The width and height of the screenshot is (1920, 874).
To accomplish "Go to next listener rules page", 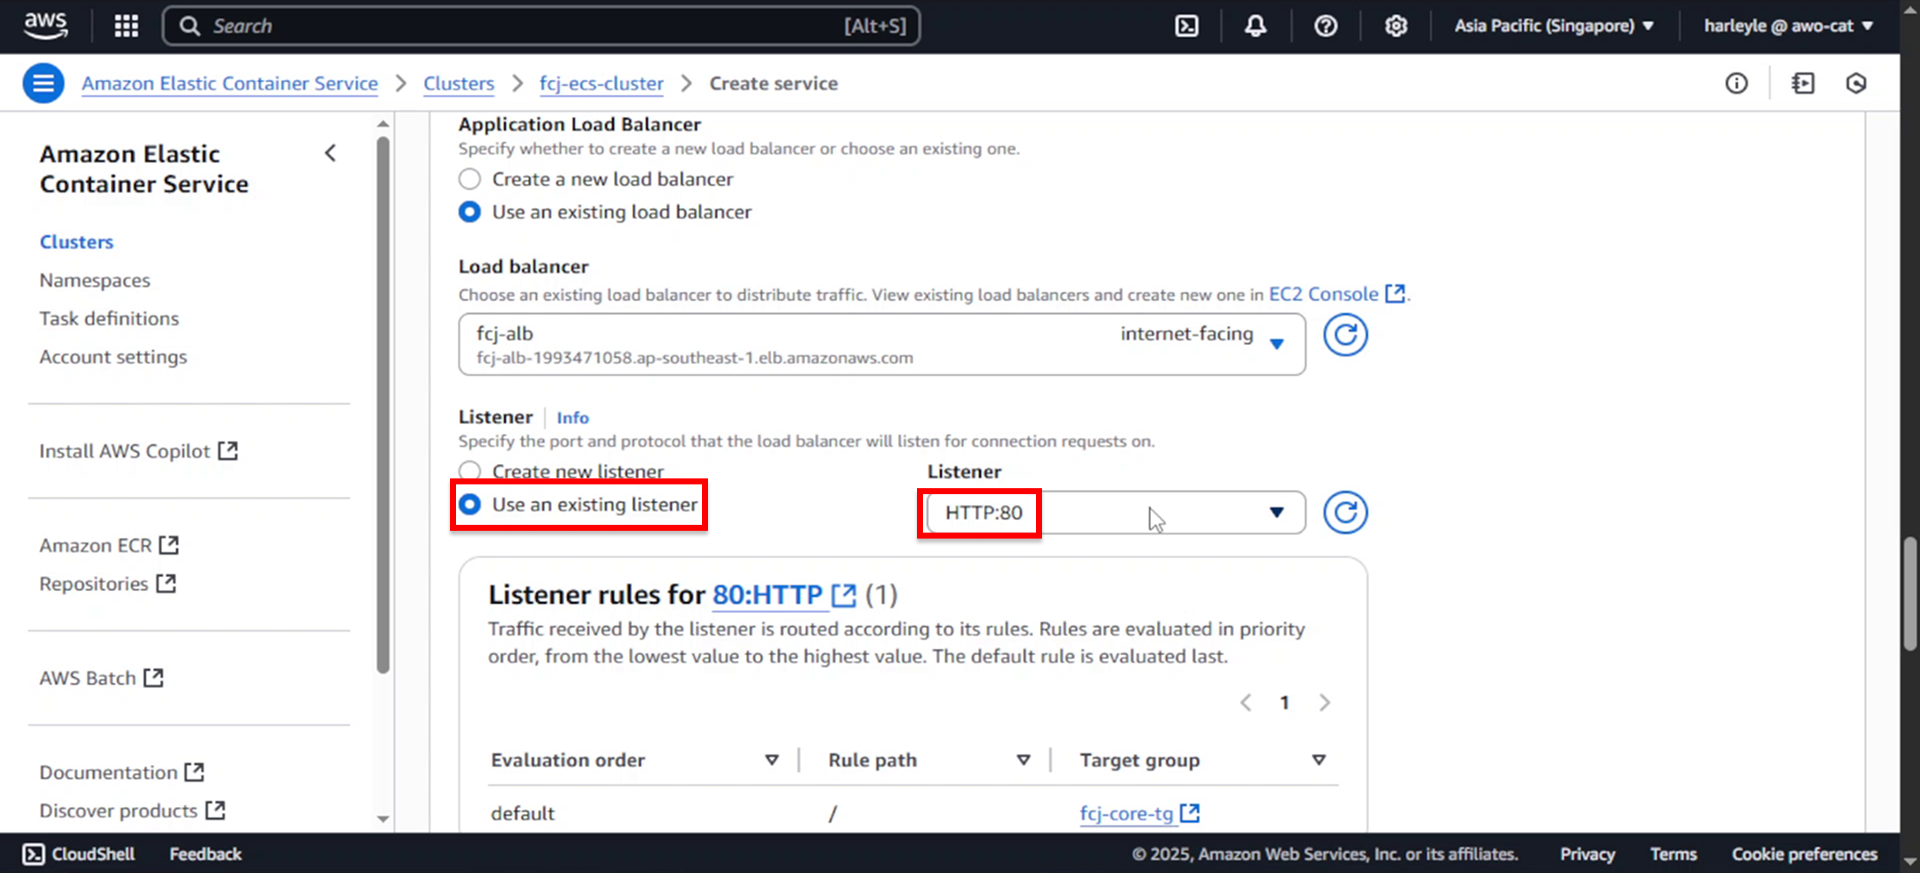I will 1325,703.
